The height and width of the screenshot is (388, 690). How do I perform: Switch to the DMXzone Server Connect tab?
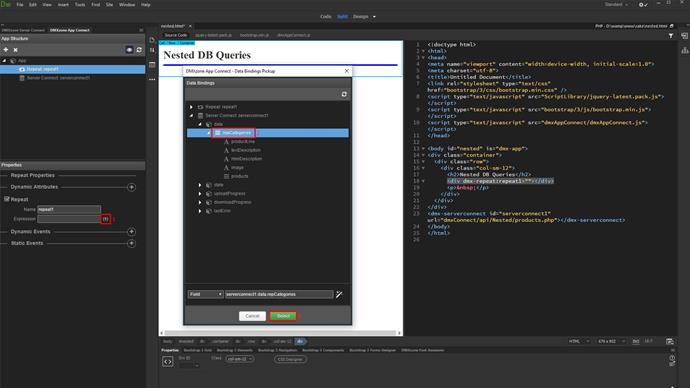pos(23,30)
